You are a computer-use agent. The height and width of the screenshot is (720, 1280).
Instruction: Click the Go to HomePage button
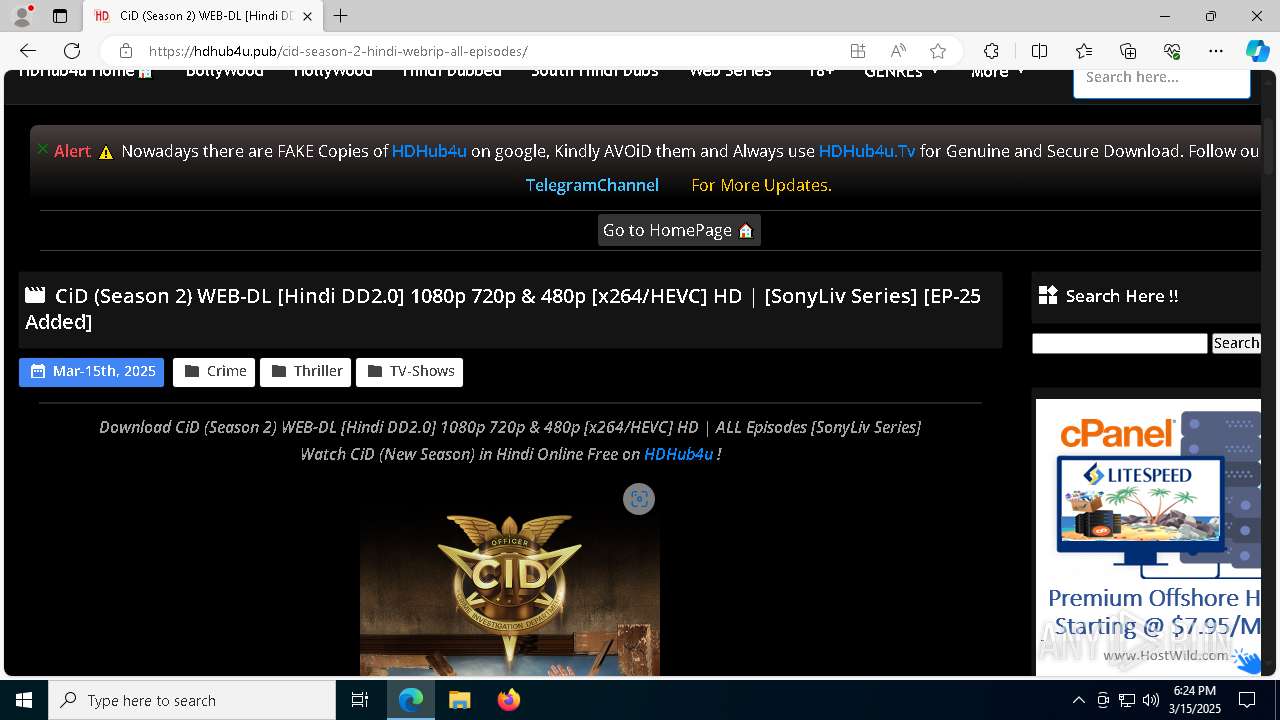tap(679, 230)
